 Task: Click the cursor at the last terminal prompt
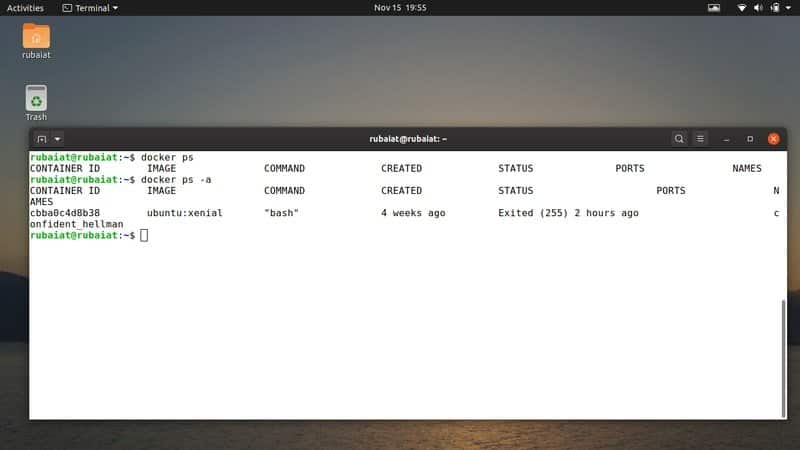click(x=144, y=235)
